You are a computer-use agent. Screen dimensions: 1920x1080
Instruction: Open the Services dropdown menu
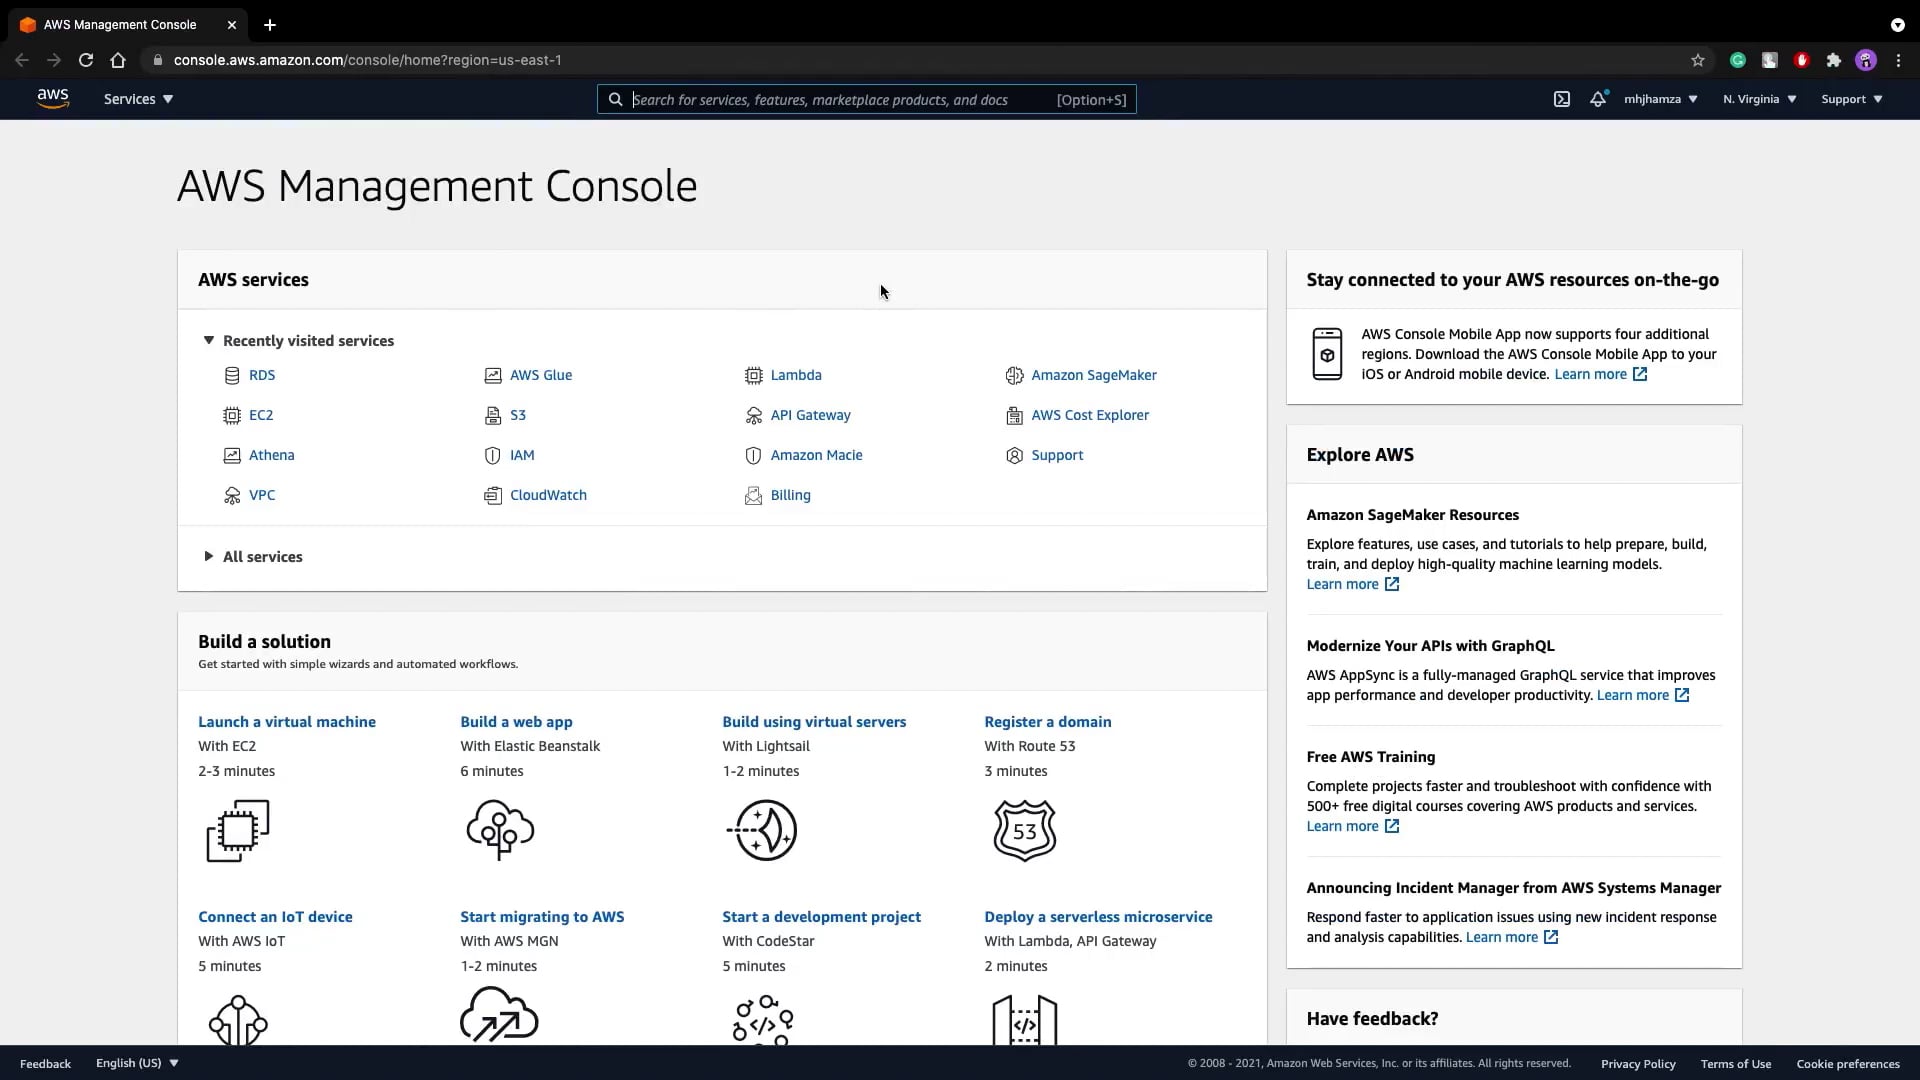(x=139, y=99)
